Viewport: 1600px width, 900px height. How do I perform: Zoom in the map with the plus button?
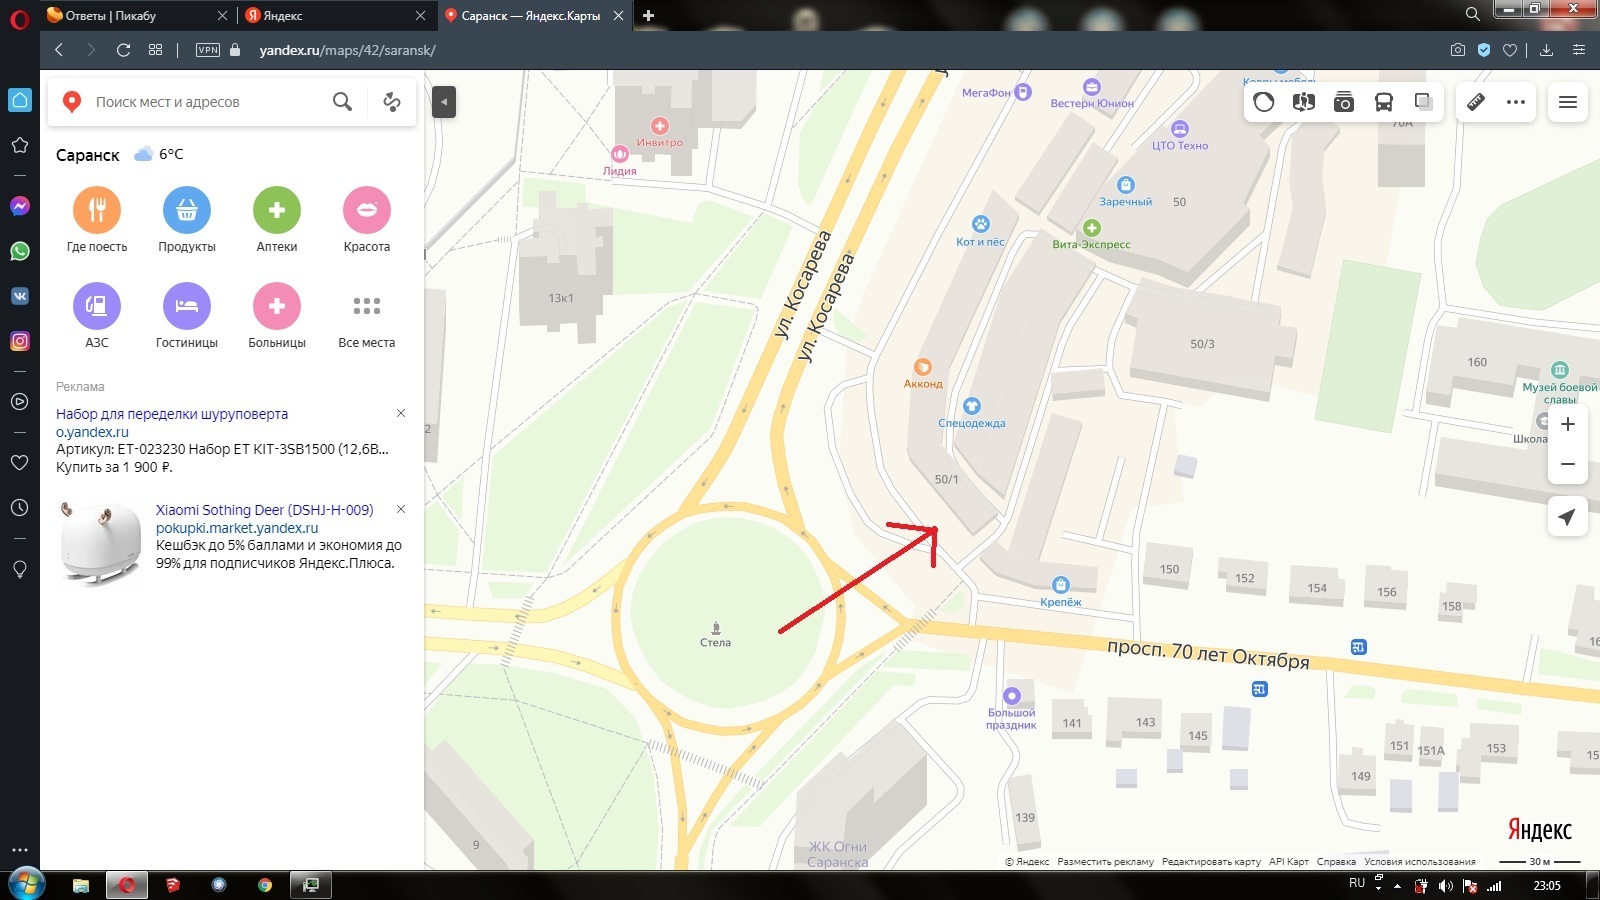(1568, 424)
